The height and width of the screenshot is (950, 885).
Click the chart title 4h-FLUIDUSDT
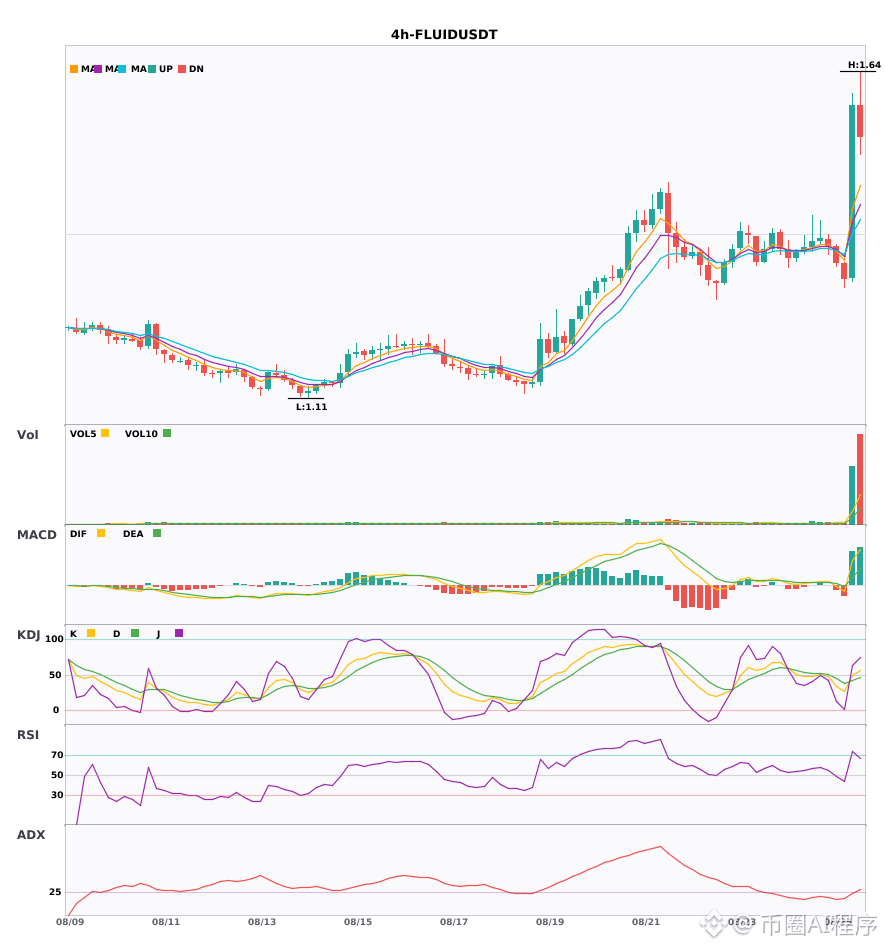(x=444, y=35)
